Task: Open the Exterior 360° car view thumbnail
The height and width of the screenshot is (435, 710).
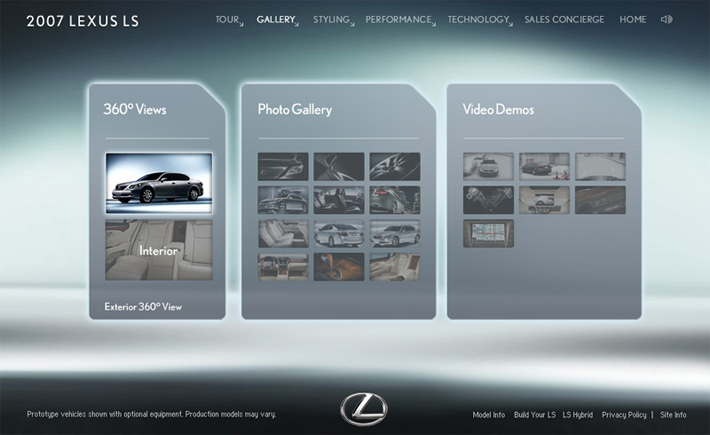Action: 159,183
